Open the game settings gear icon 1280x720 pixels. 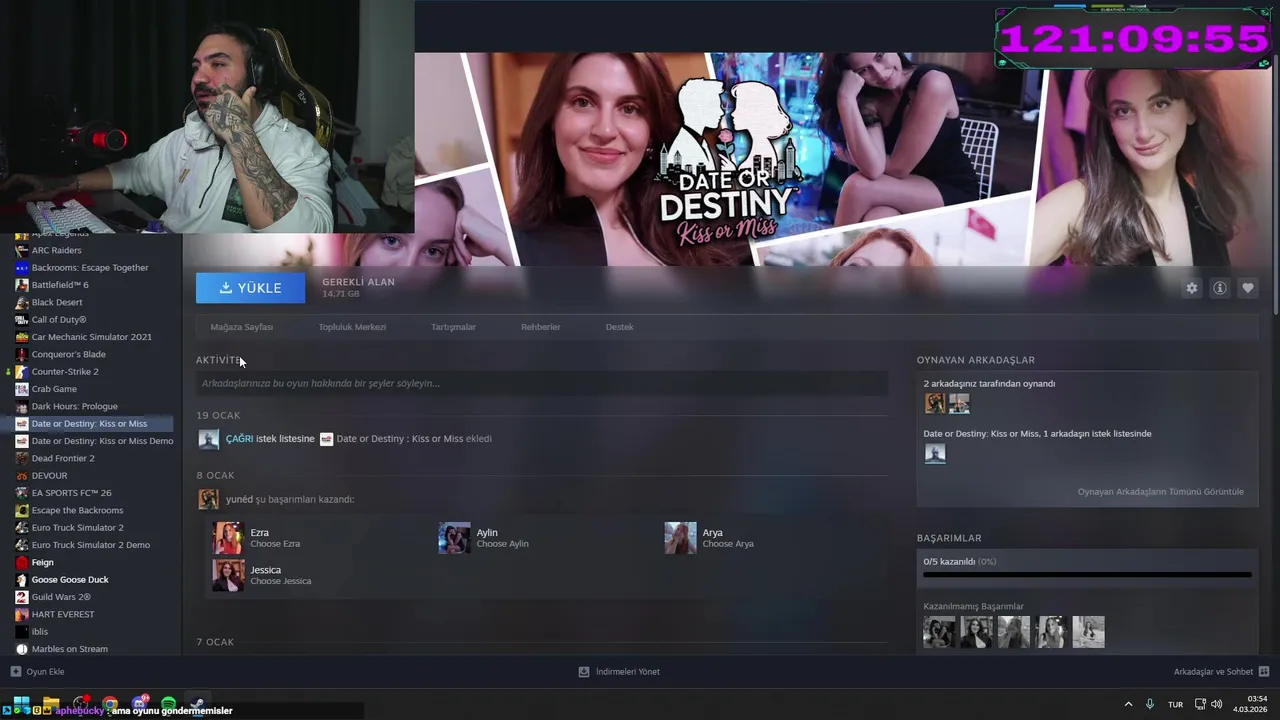pos(1191,288)
